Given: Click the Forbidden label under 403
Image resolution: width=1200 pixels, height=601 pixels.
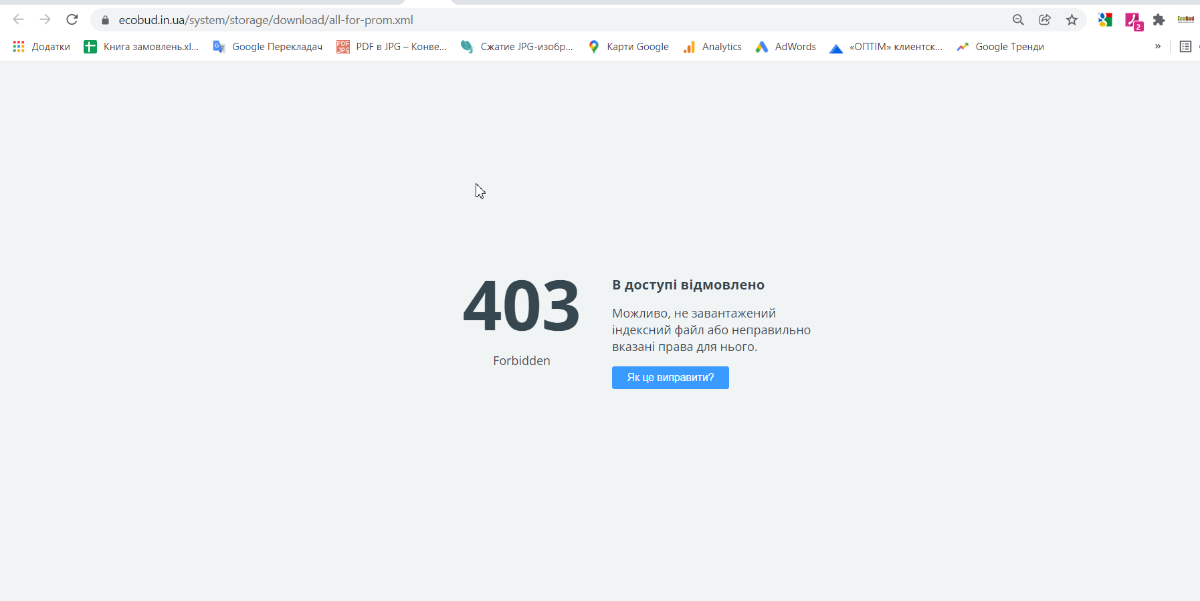Looking at the screenshot, I should pos(521,361).
